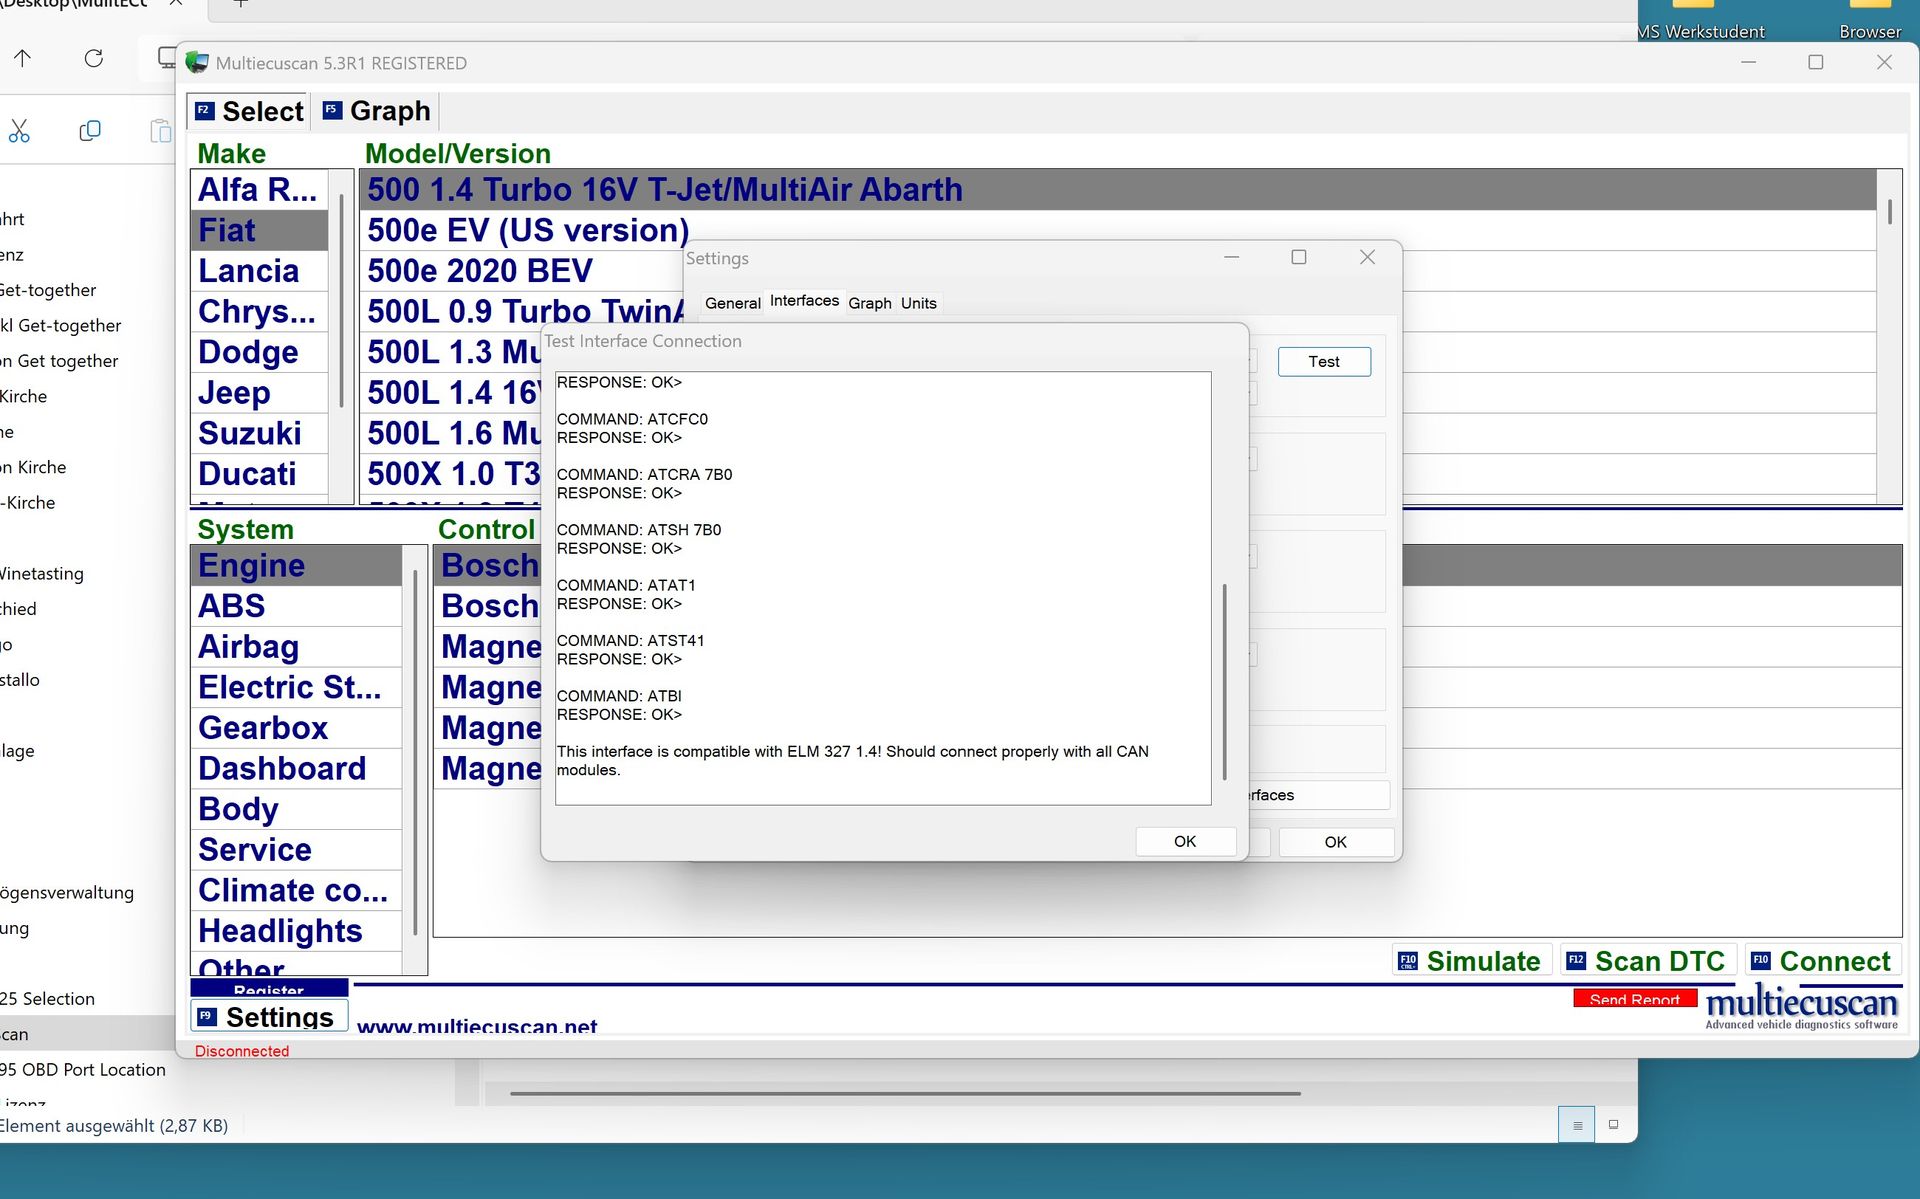Image resolution: width=1920 pixels, height=1199 pixels.
Task: Select Electric St... in System list
Action: point(296,687)
